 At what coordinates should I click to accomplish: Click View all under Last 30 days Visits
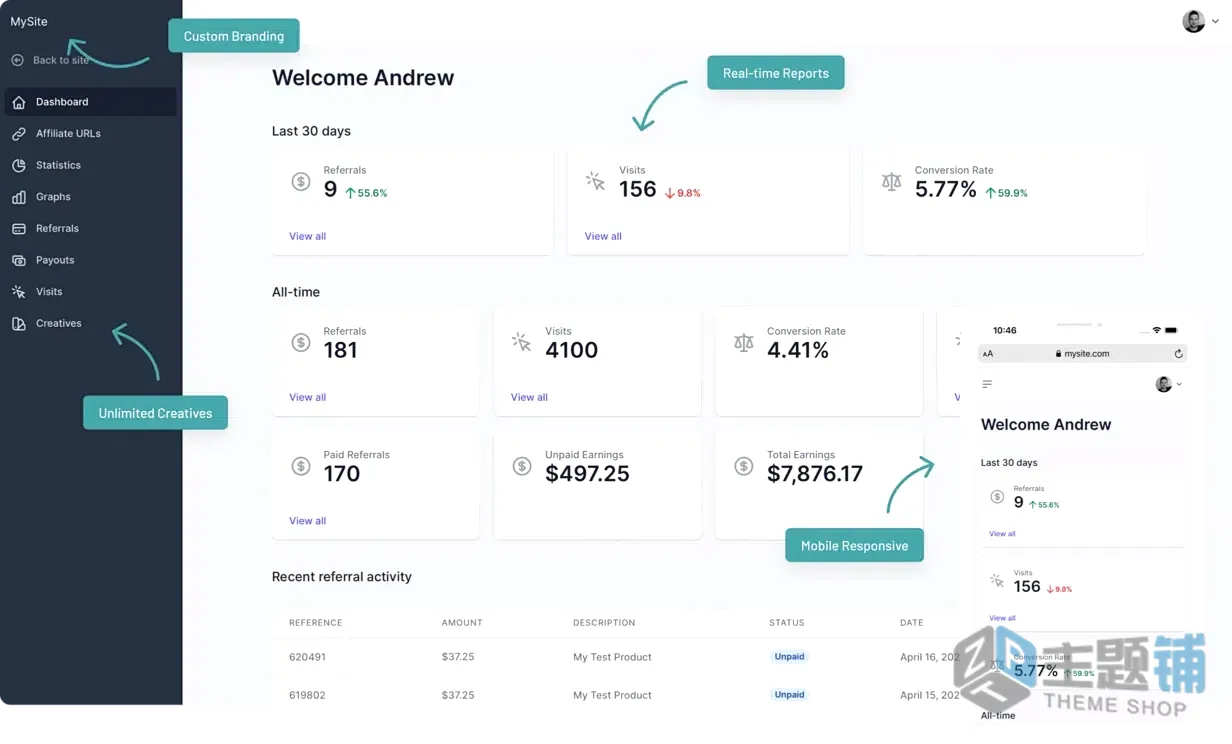click(603, 237)
